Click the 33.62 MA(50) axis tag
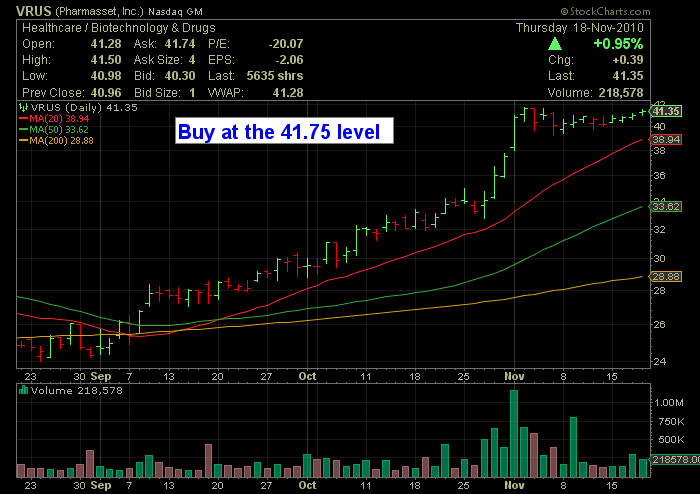The width and height of the screenshot is (700, 494). click(667, 206)
